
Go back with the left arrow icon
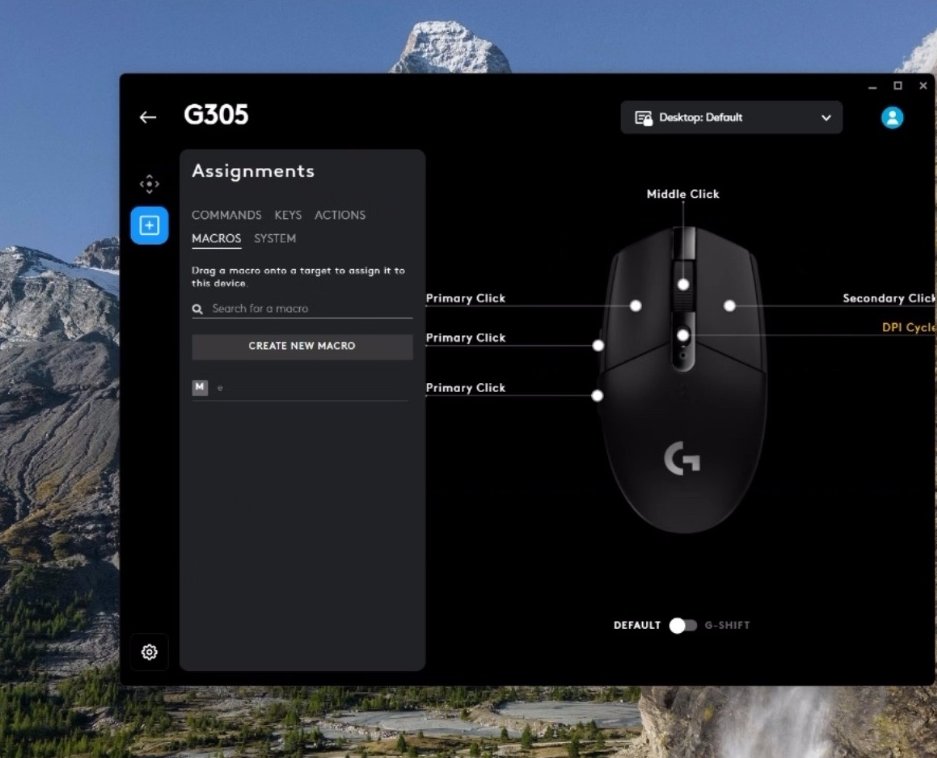pyautogui.click(x=148, y=117)
